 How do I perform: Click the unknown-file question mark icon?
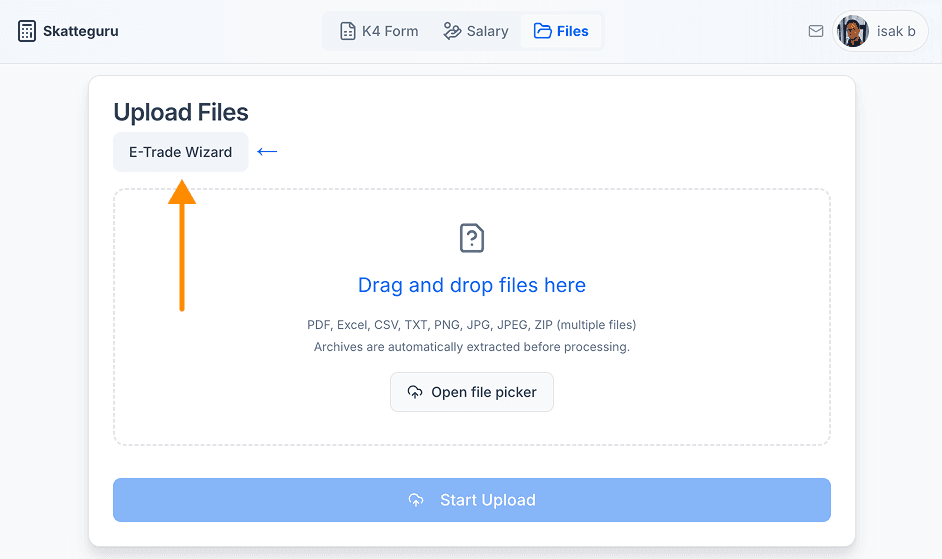pyautogui.click(x=472, y=238)
